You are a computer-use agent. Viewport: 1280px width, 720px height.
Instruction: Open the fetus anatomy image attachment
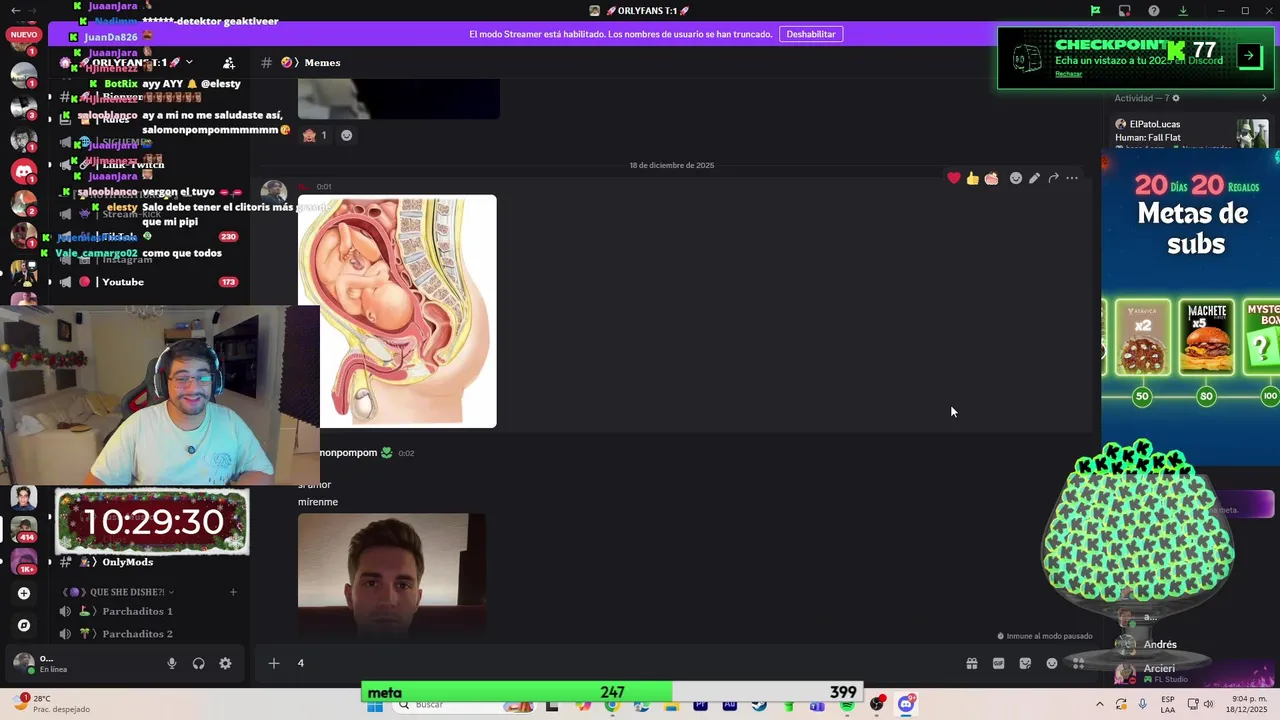pyautogui.click(x=397, y=311)
